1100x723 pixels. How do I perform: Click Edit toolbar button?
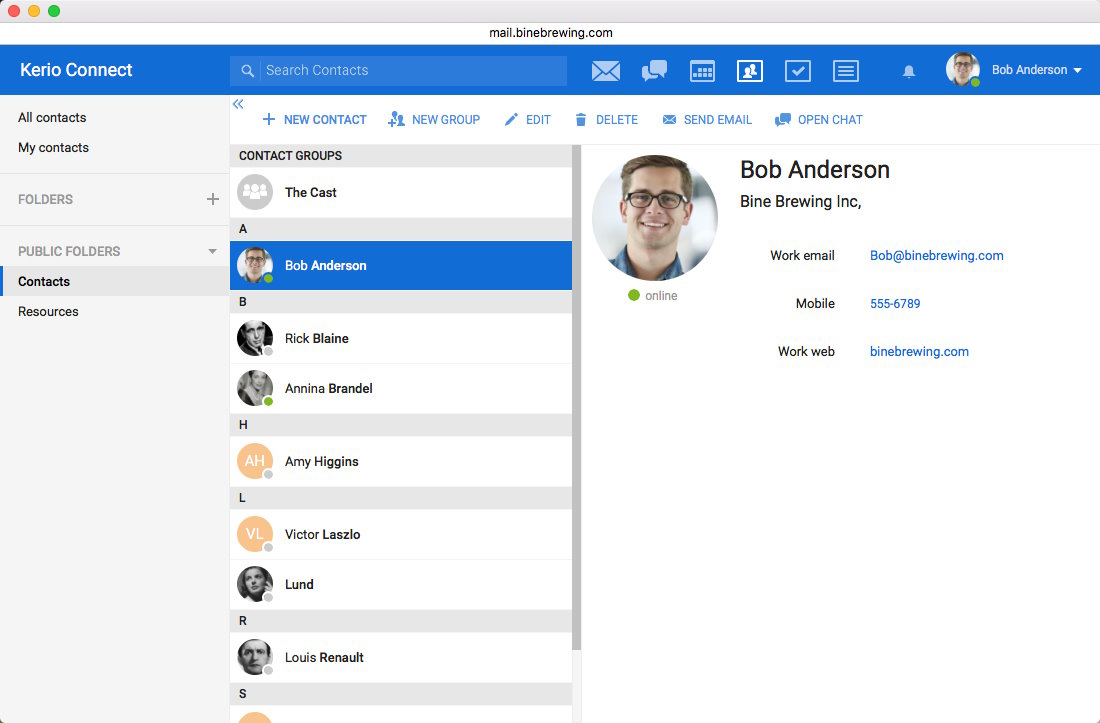coord(528,120)
